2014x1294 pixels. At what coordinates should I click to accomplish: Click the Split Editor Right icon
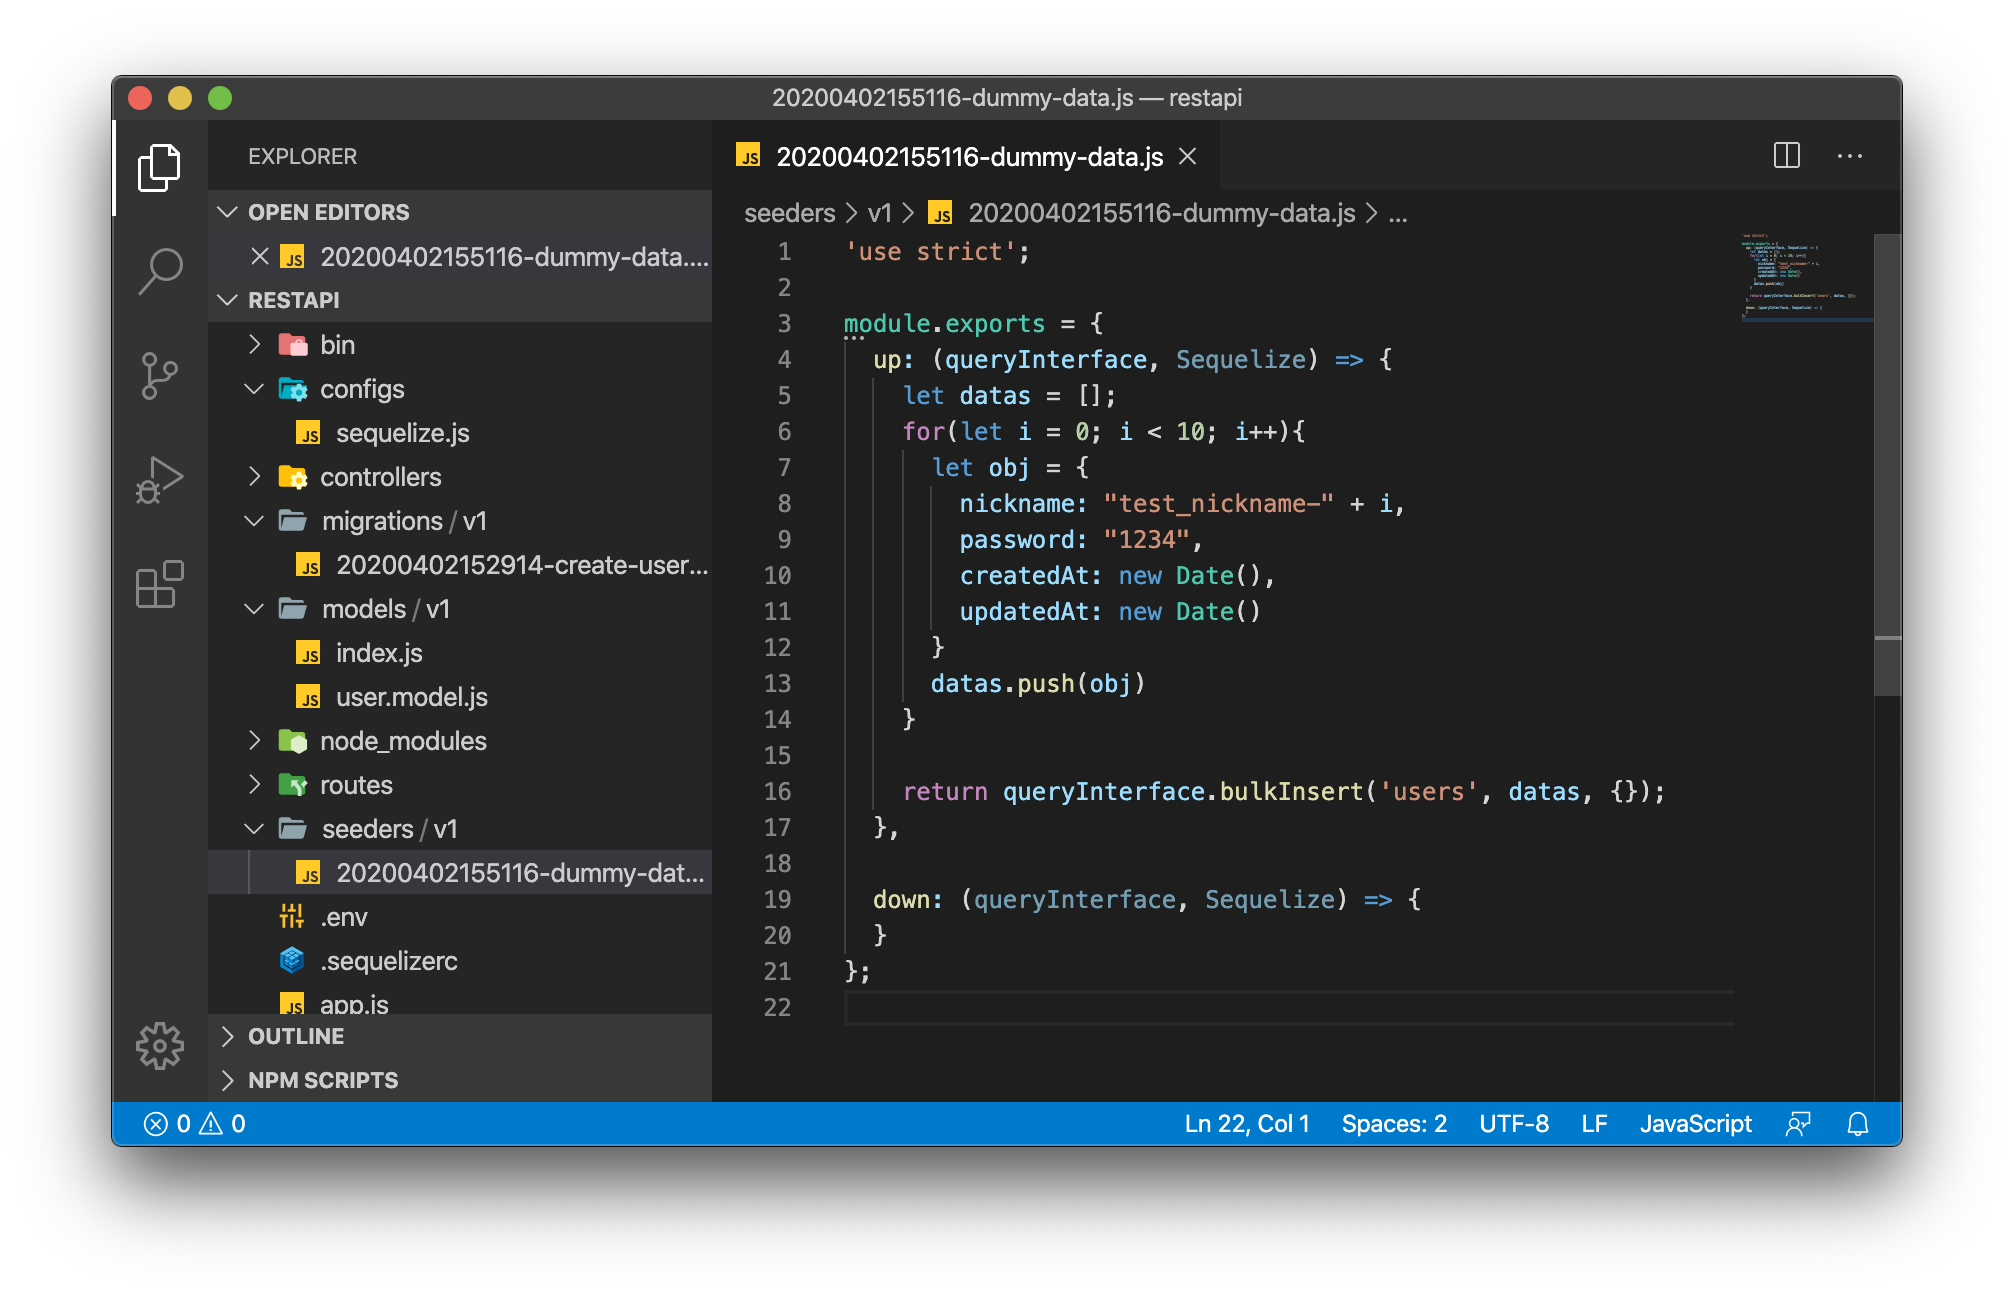1786,156
